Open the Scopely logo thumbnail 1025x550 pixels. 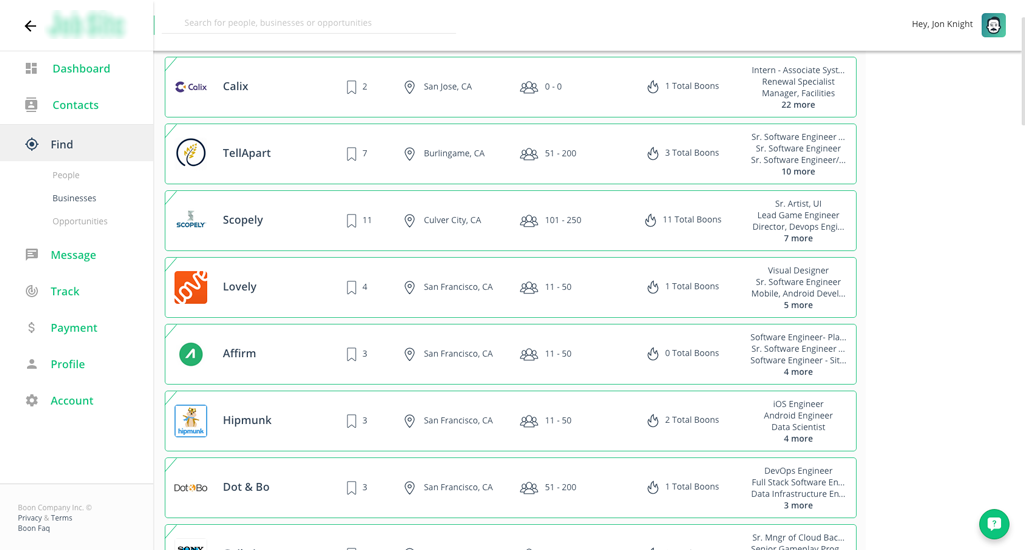(191, 220)
